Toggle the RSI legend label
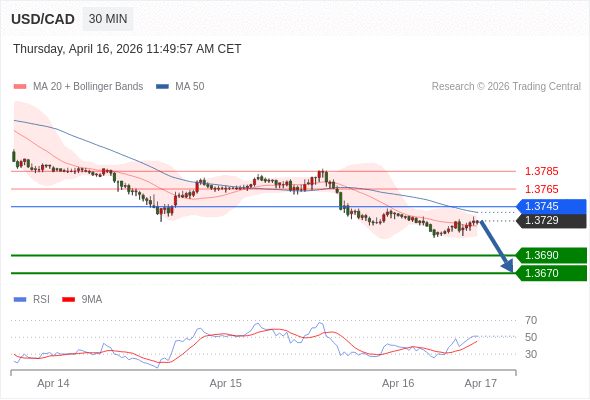Screen dimensions: 590x400 point(41,300)
